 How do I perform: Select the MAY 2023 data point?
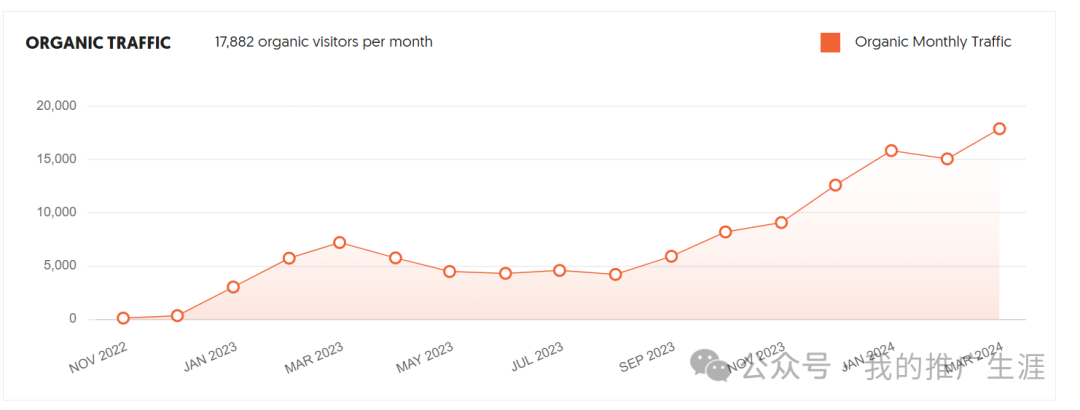450,272
